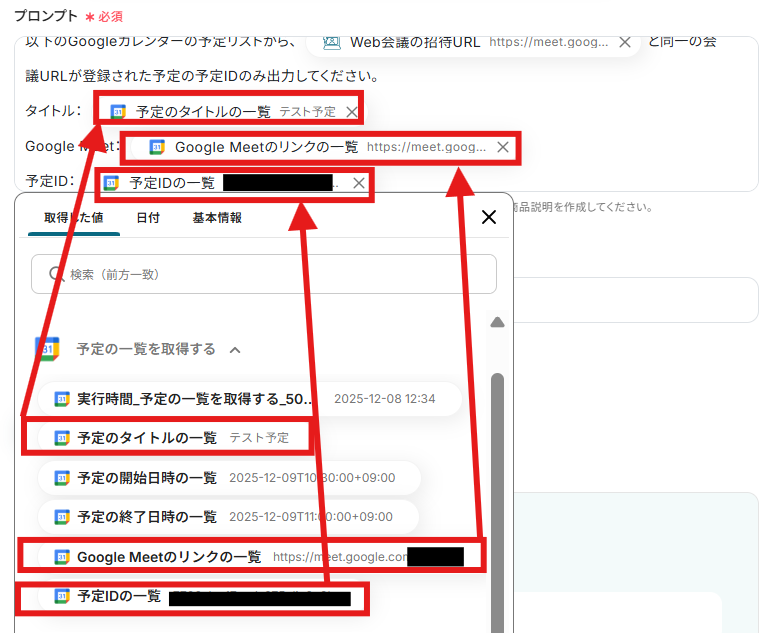Image resolution: width=771 pixels, height=633 pixels.
Task: Select 実行時間_予定の一覧を取得する value
Action: [x=249, y=399]
